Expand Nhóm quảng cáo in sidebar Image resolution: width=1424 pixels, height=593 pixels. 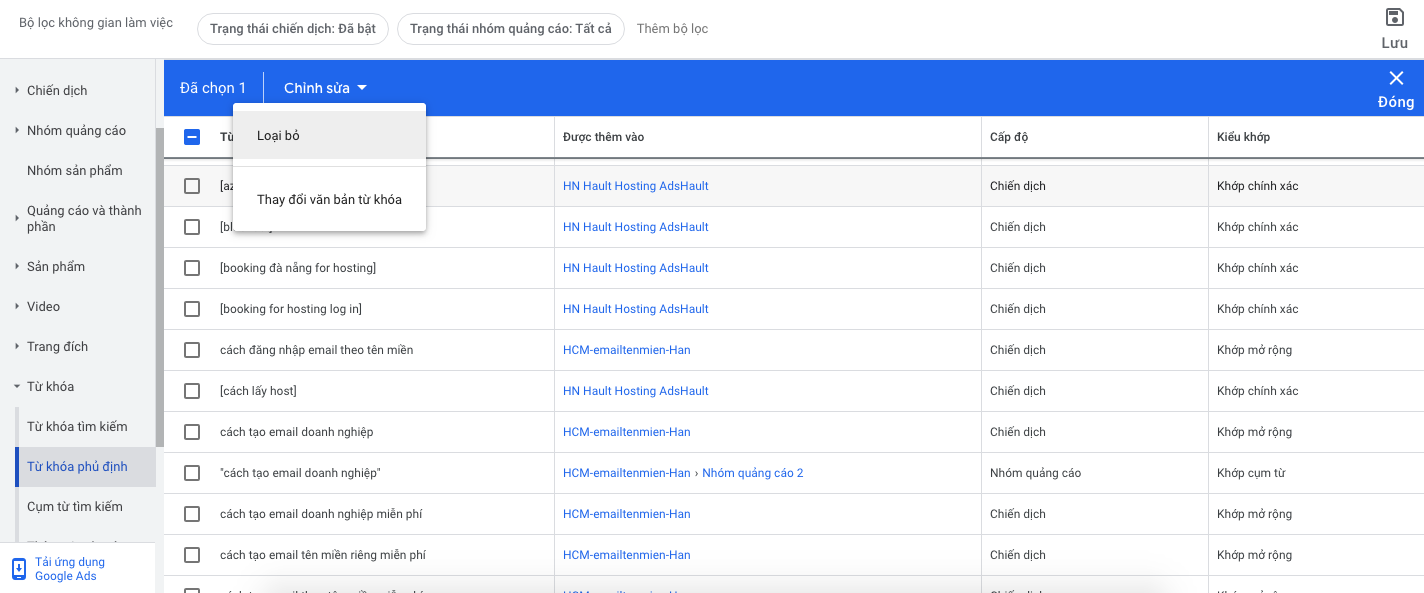coord(17,130)
